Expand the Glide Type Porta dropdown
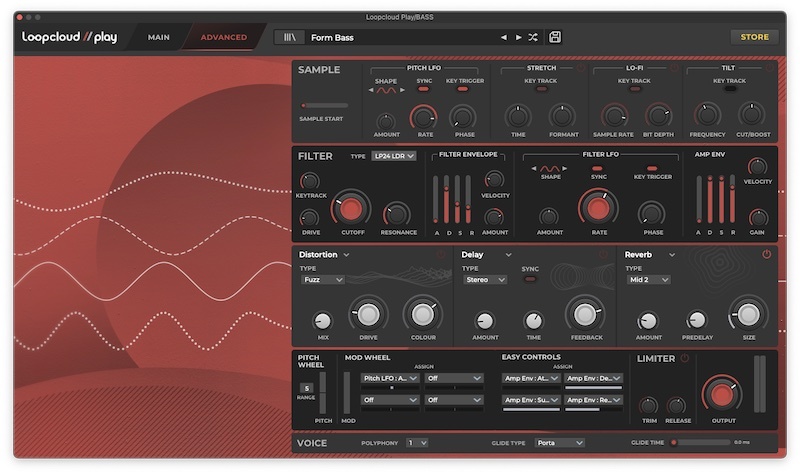 point(559,442)
